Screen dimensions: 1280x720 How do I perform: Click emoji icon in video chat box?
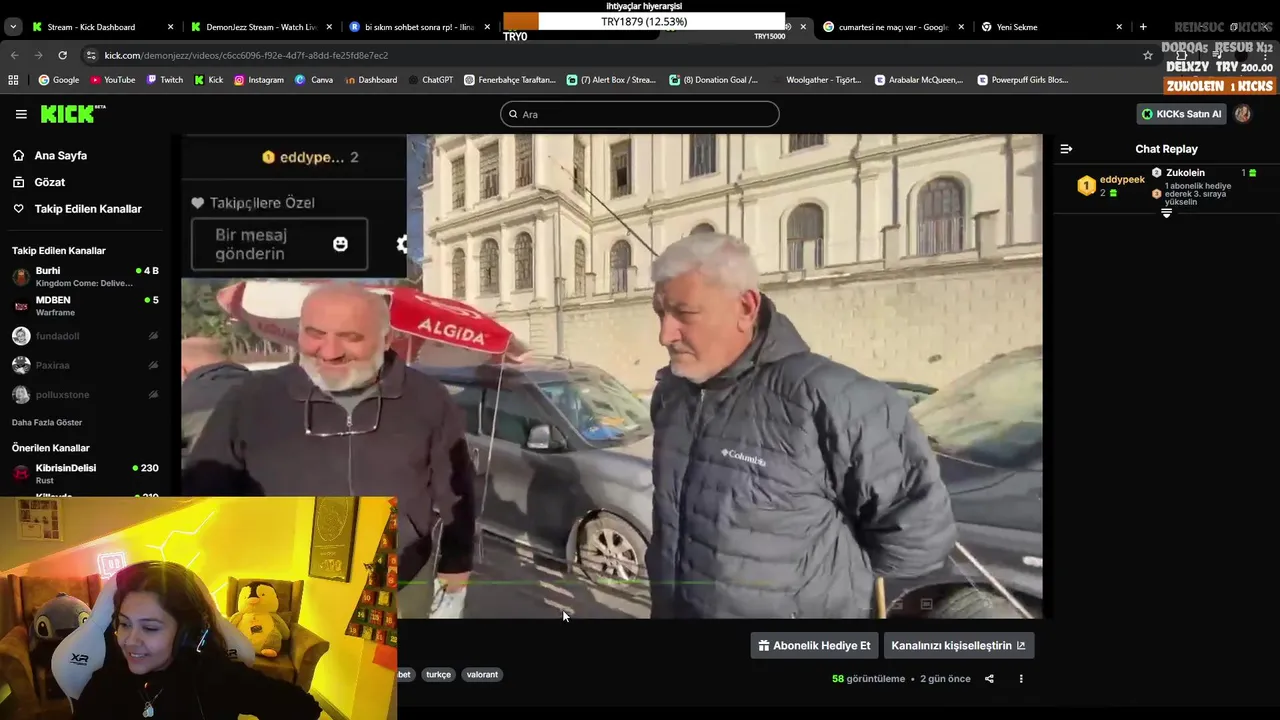(x=340, y=244)
